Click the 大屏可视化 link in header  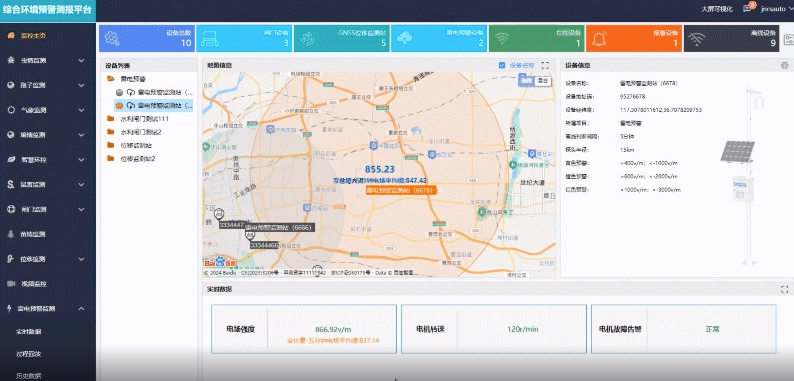click(717, 9)
